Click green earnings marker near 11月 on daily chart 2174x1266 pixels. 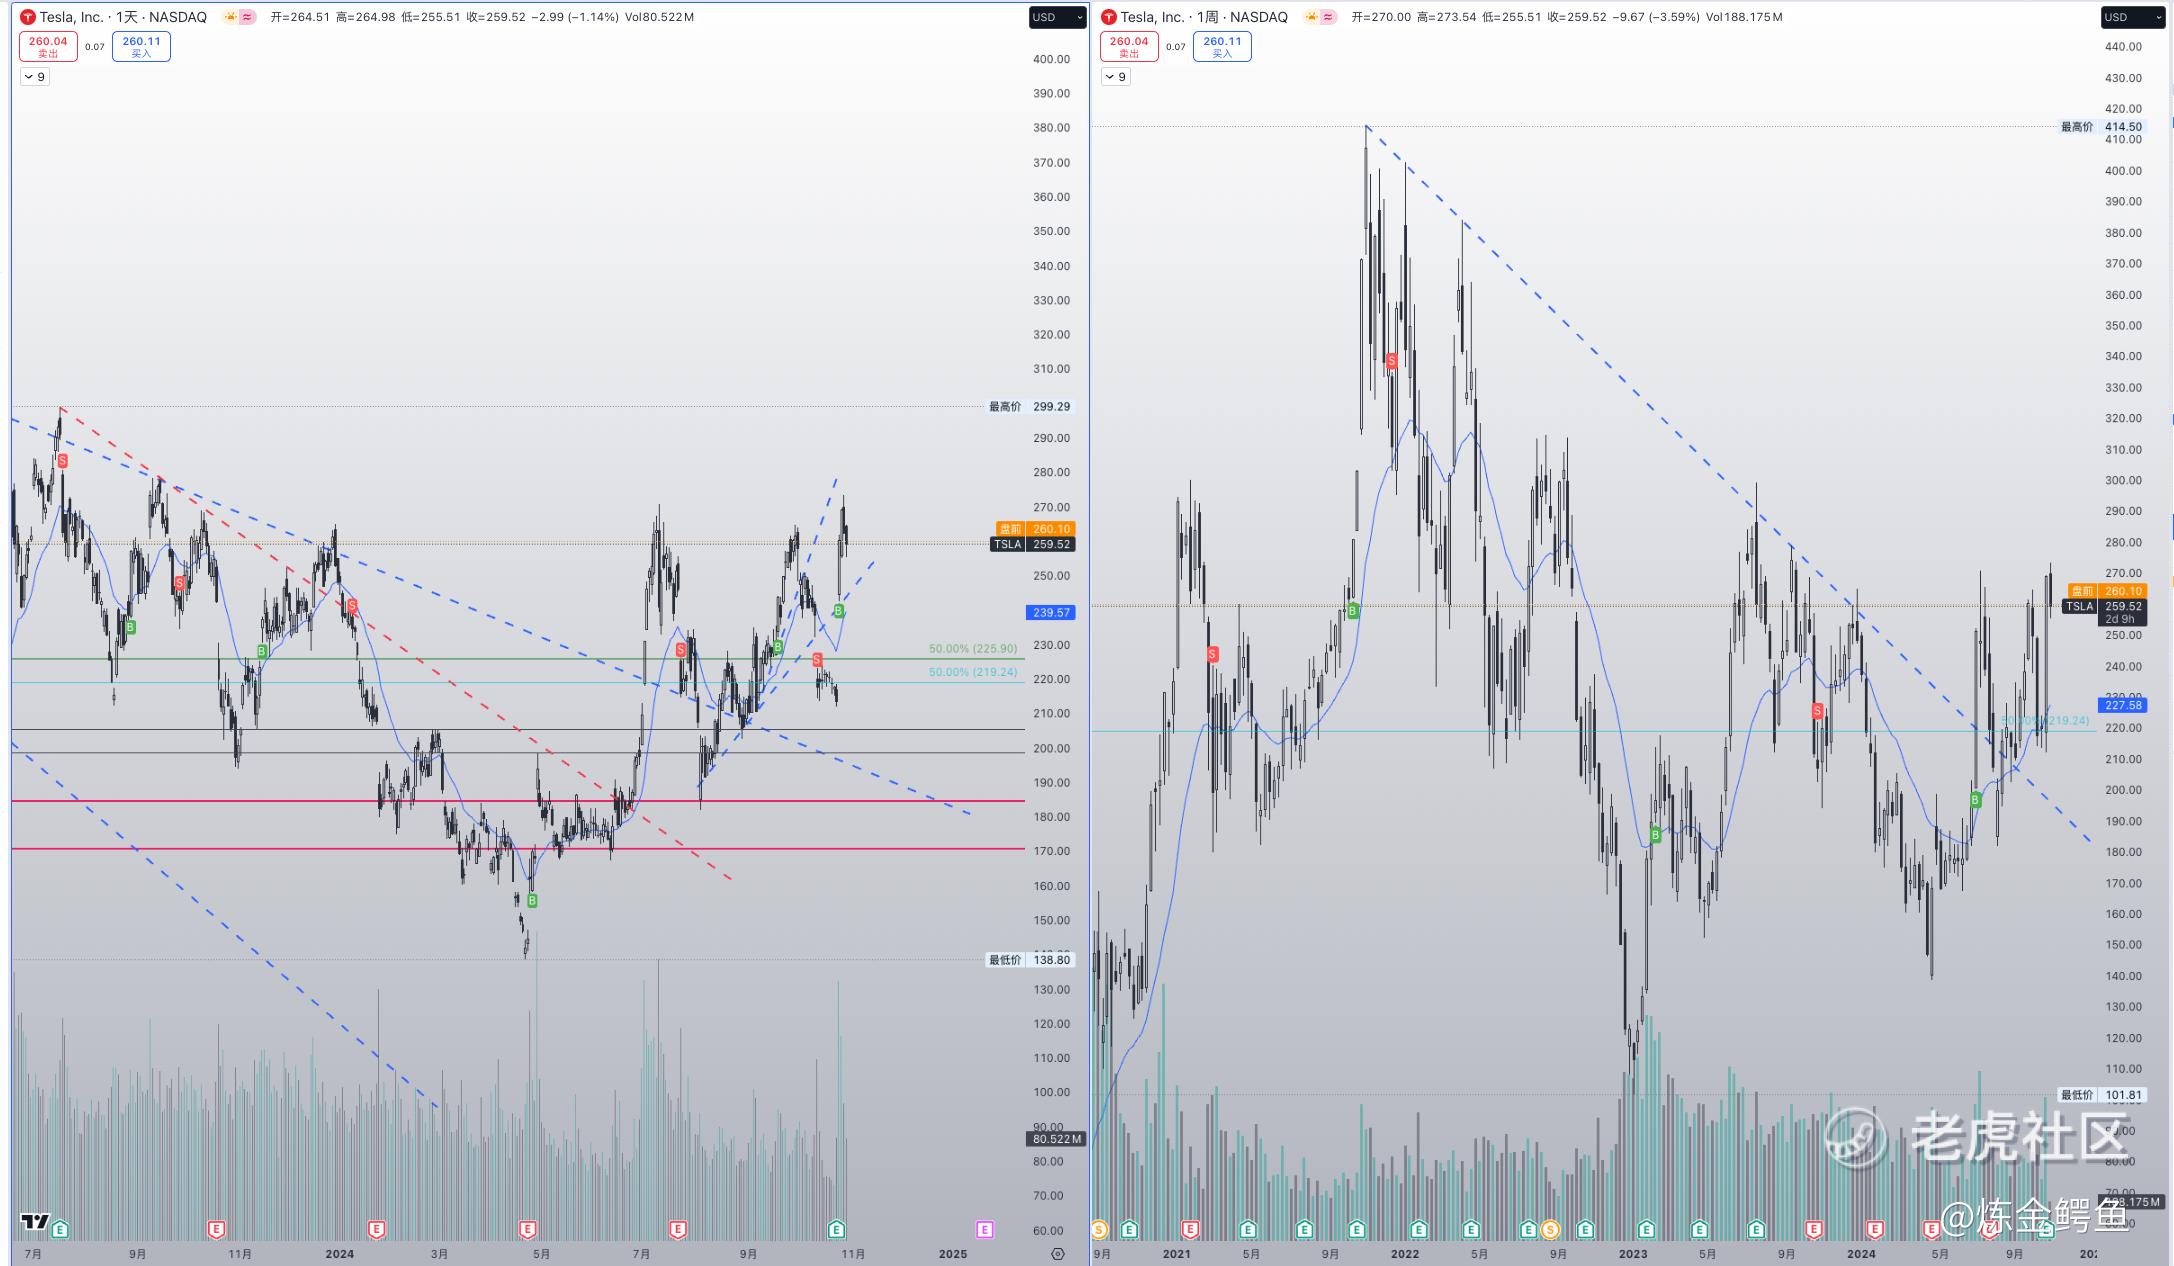[x=837, y=1229]
